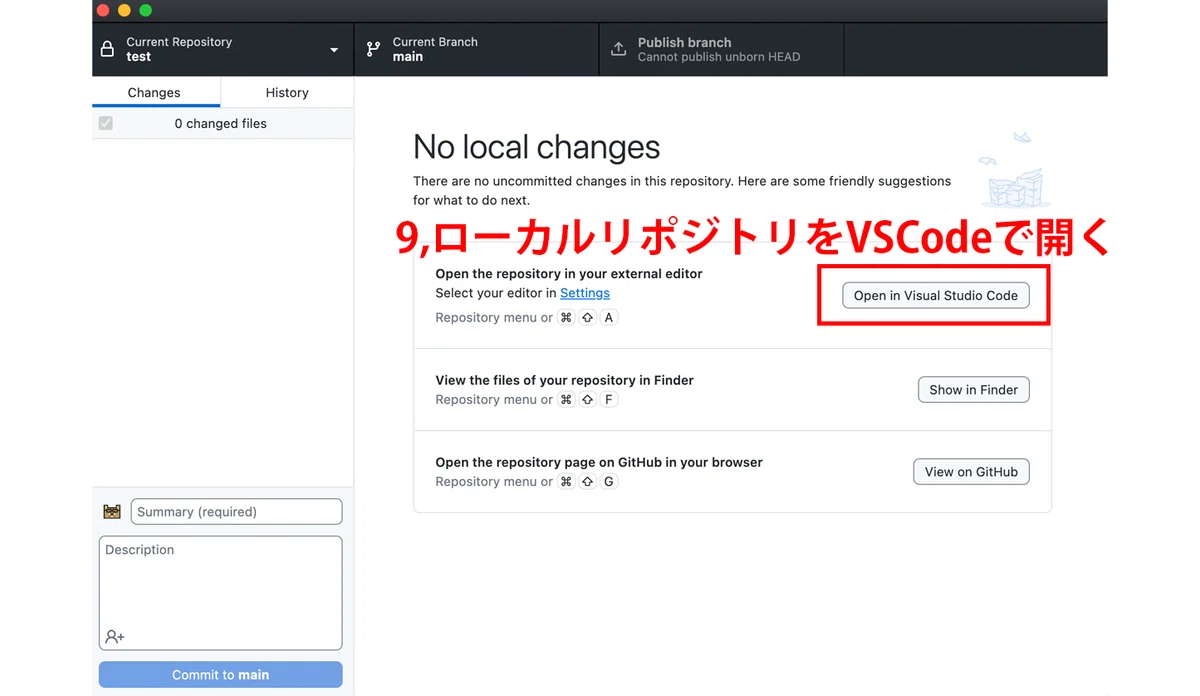
Task: Focus the Summary (required) field
Action: coord(236,511)
